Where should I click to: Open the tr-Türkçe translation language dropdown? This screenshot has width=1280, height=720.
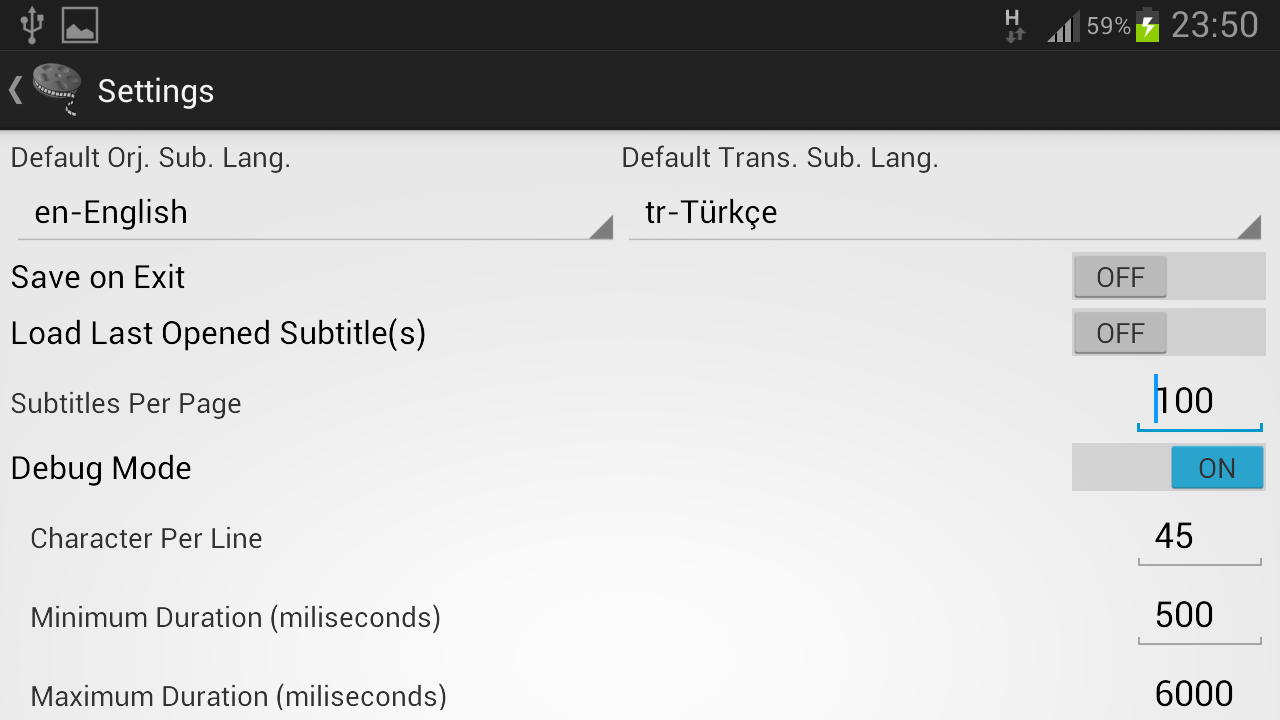pos(944,213)
